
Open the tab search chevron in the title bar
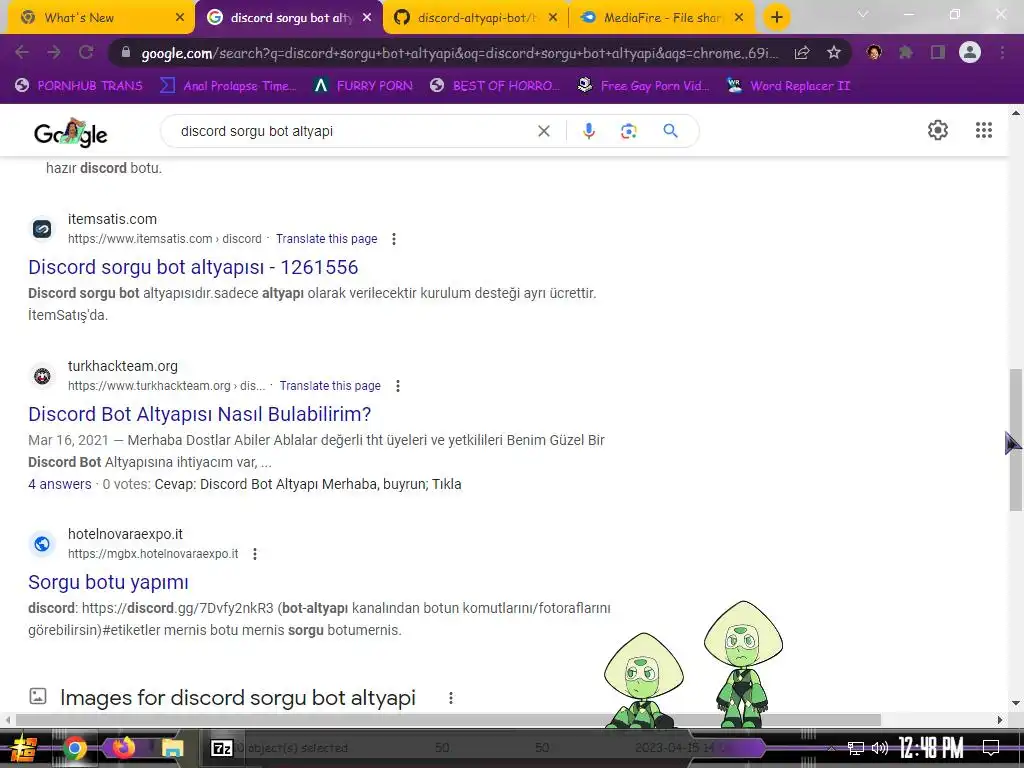coord(863,14)
